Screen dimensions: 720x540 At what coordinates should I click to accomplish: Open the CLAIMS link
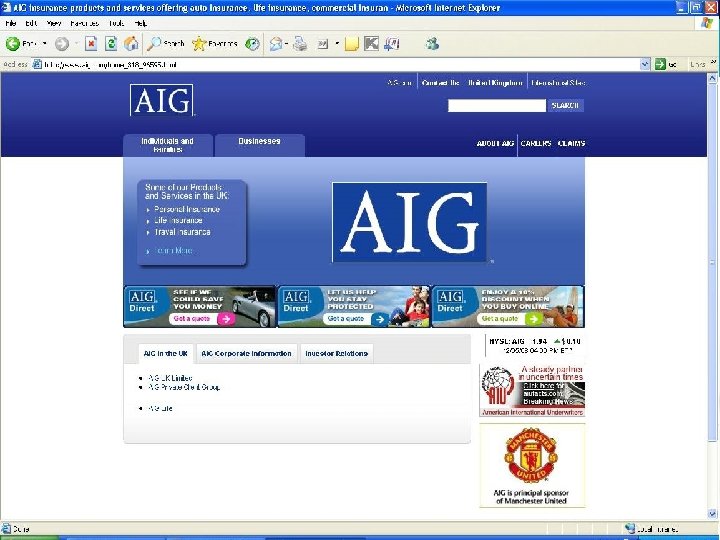coord(572,143)
